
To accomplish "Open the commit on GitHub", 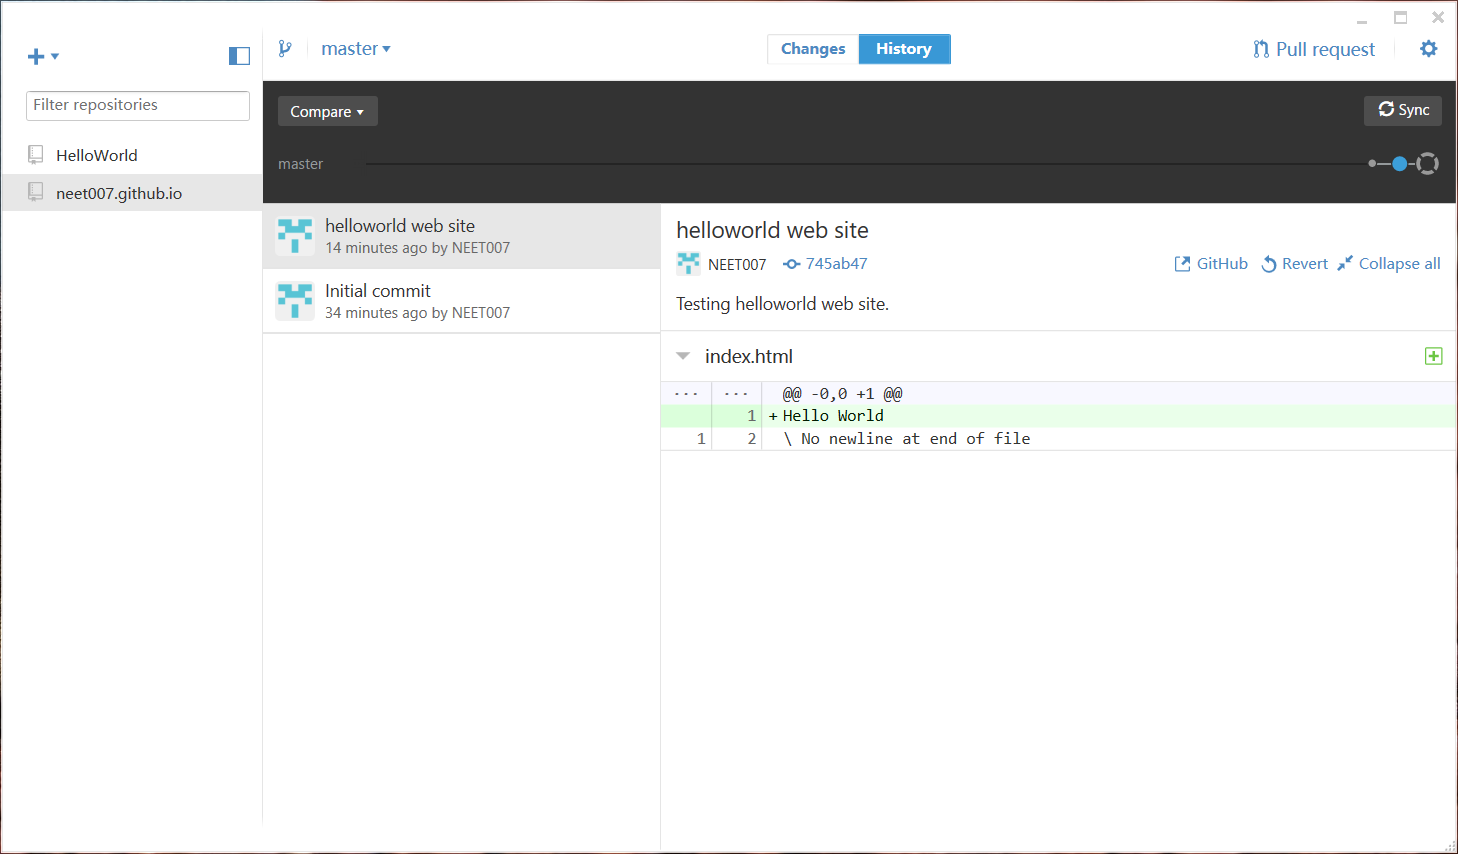I will pos(1211,264).
